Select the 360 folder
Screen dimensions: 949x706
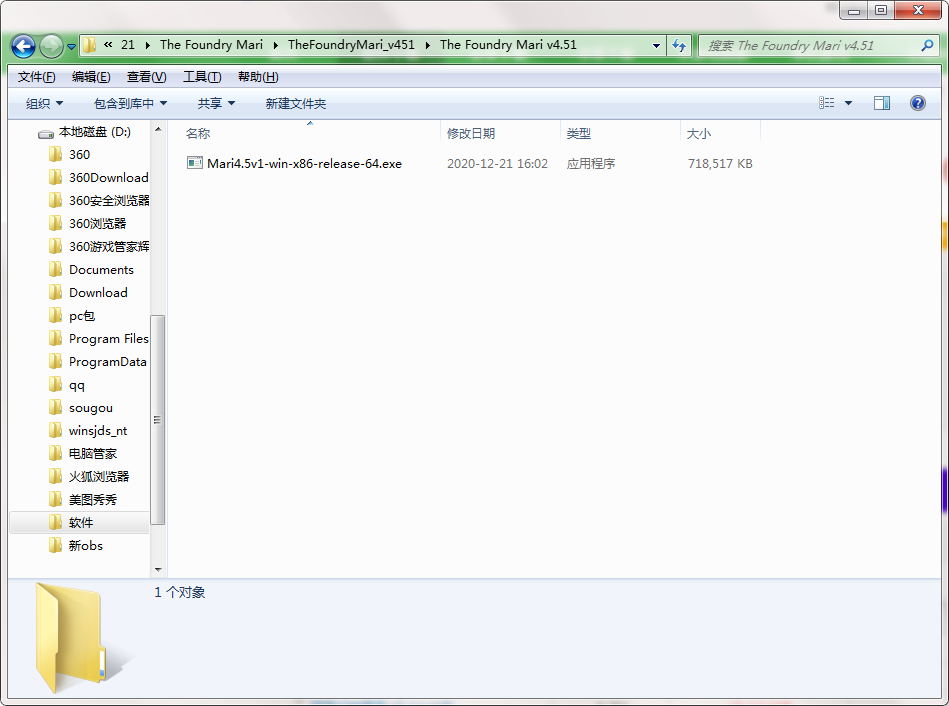point(79,154)
